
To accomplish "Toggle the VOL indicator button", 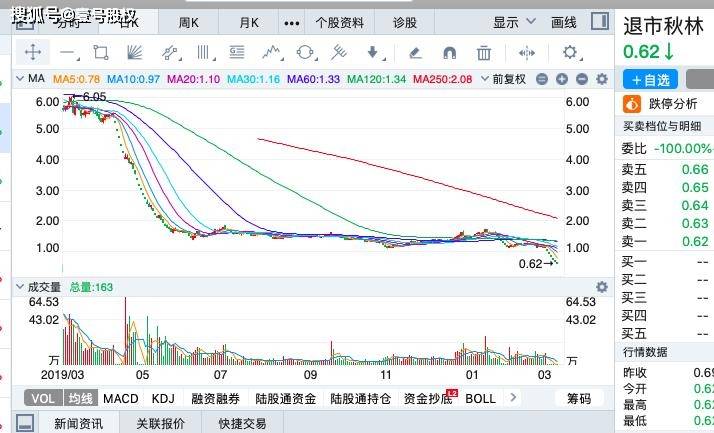I will (43, 399).
